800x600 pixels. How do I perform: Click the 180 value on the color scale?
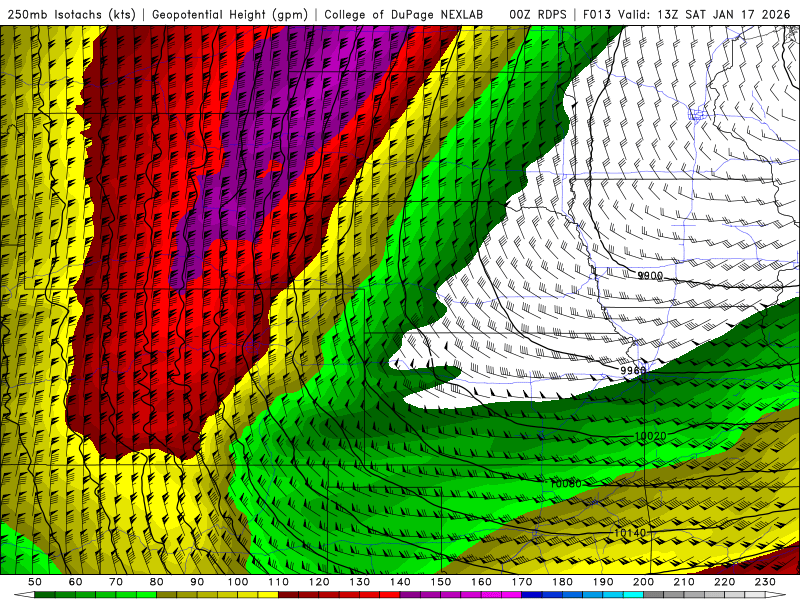tap(562, 582)
